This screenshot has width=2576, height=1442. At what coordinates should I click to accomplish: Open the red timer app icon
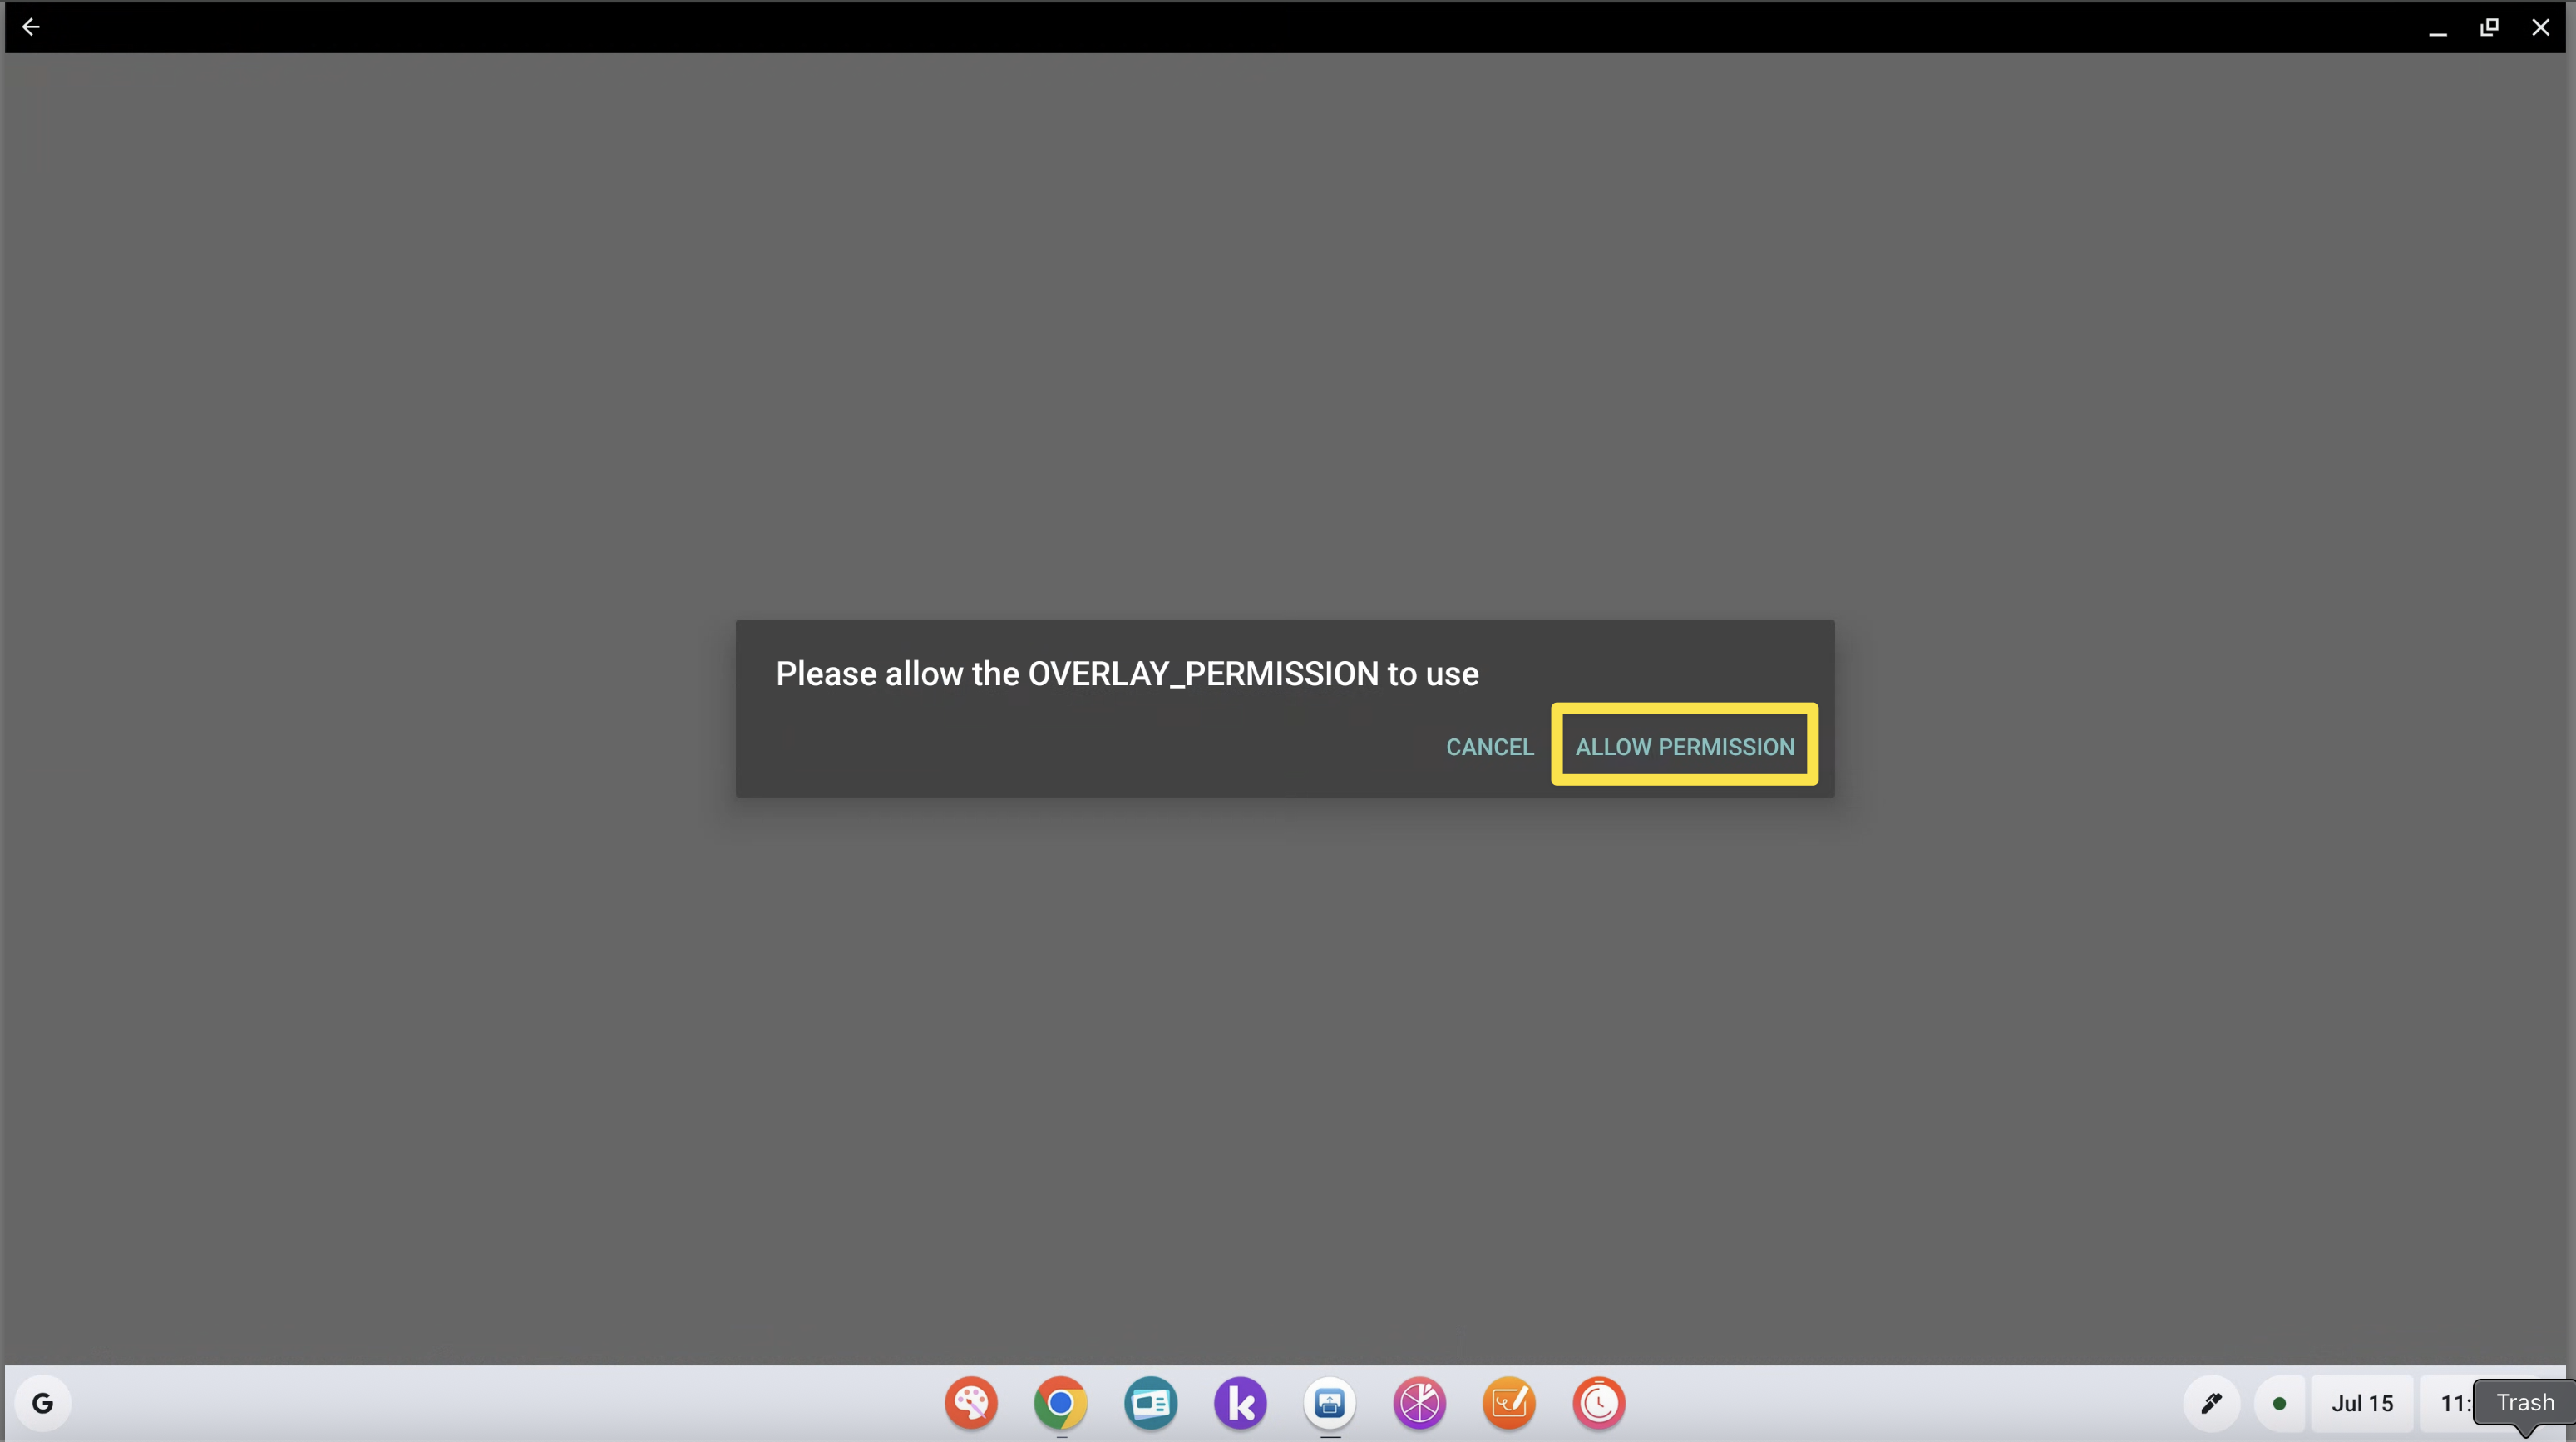pyautogui.click(x=1598, y=1403)
